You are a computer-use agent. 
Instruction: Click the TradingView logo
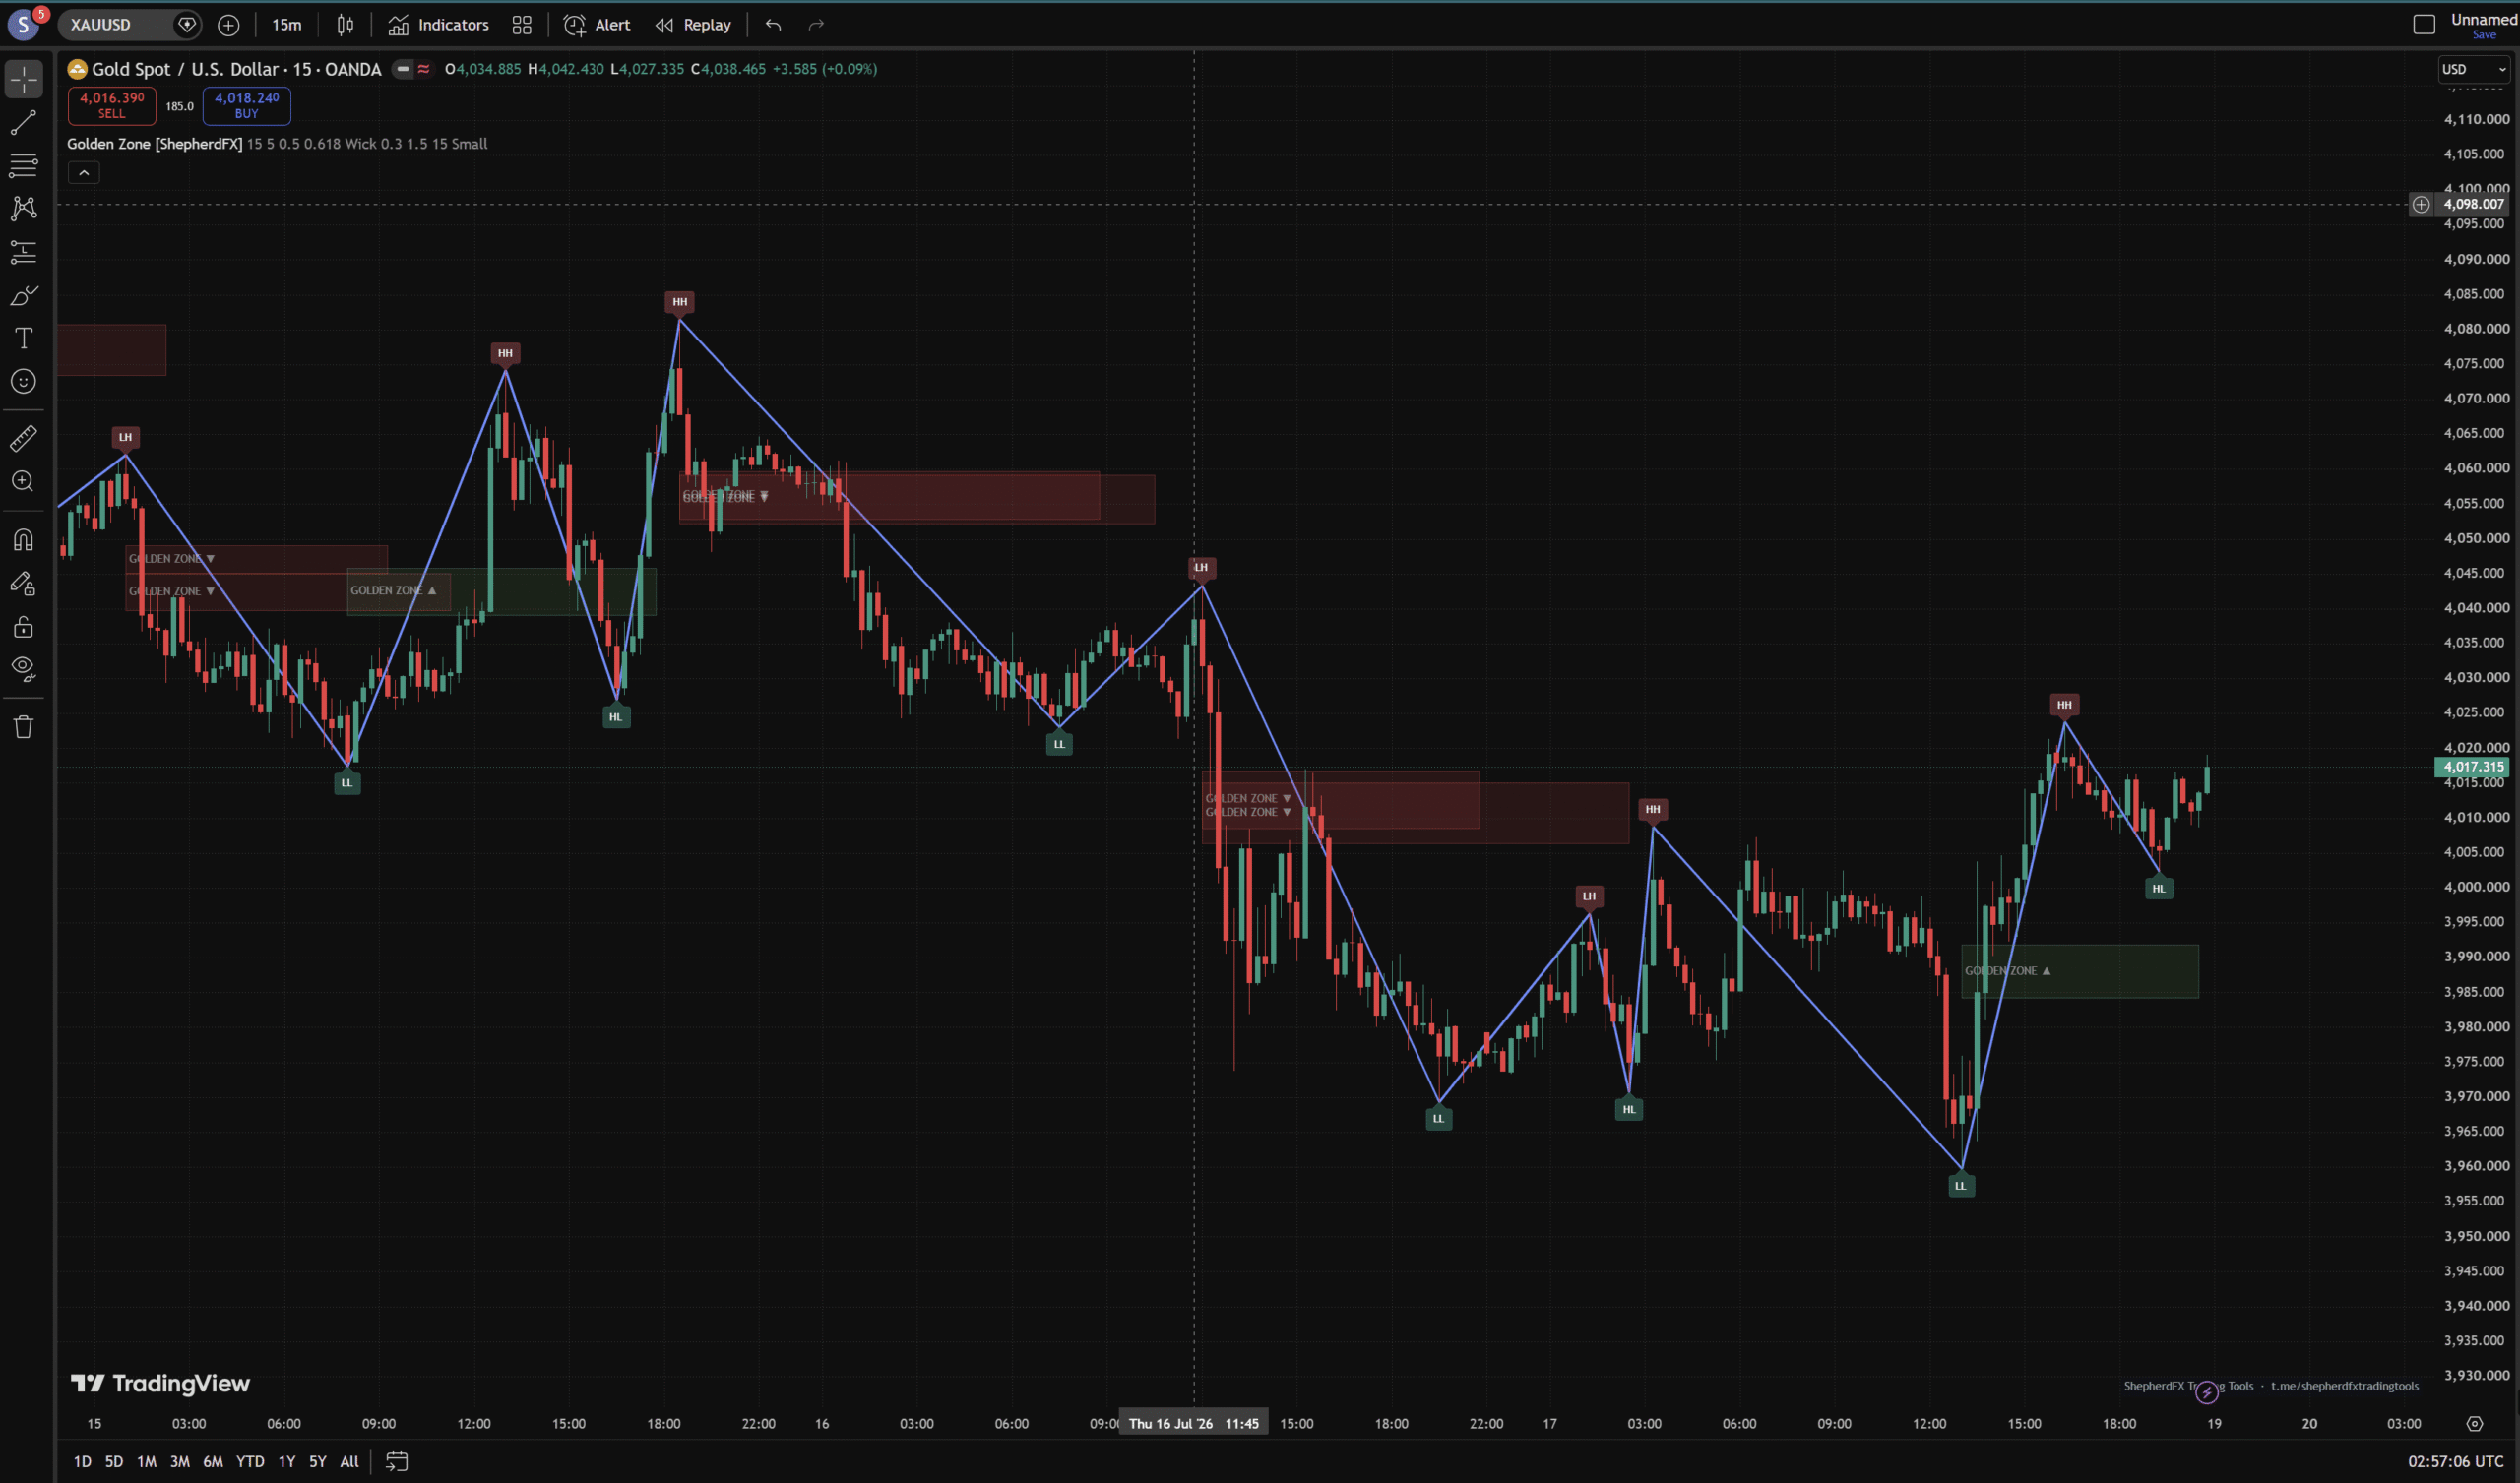coord(161,1383)
